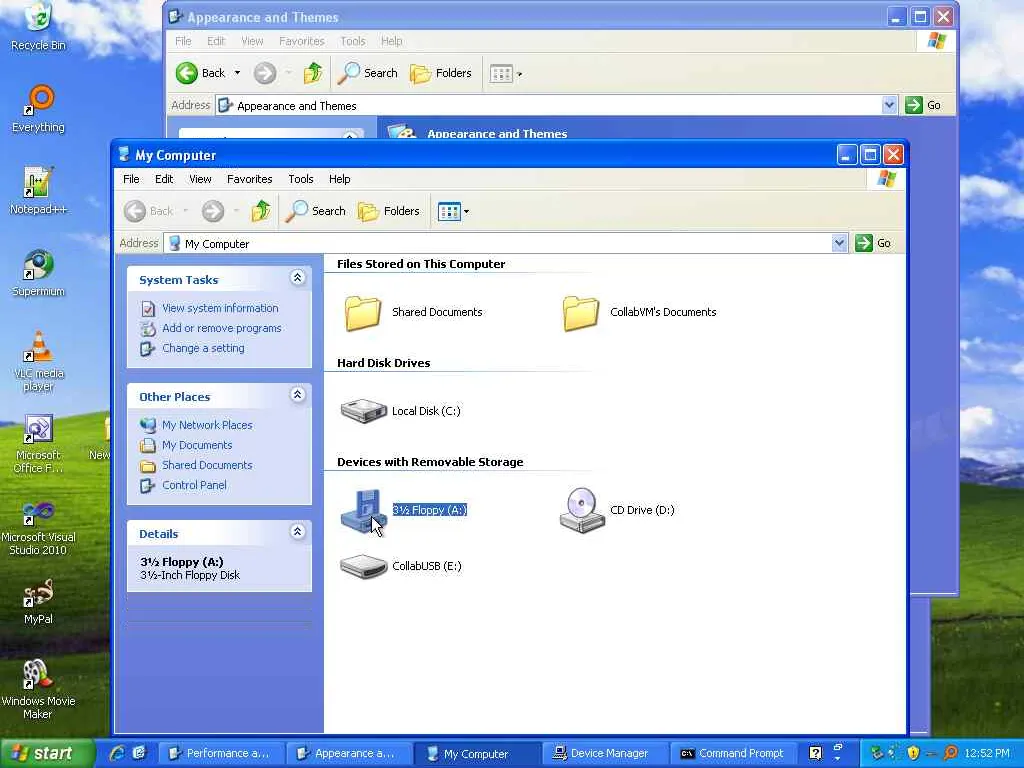Open Windows Movie Maker desktop shortcut
This screenshot has width=1024, height=768.
point(39,690)
